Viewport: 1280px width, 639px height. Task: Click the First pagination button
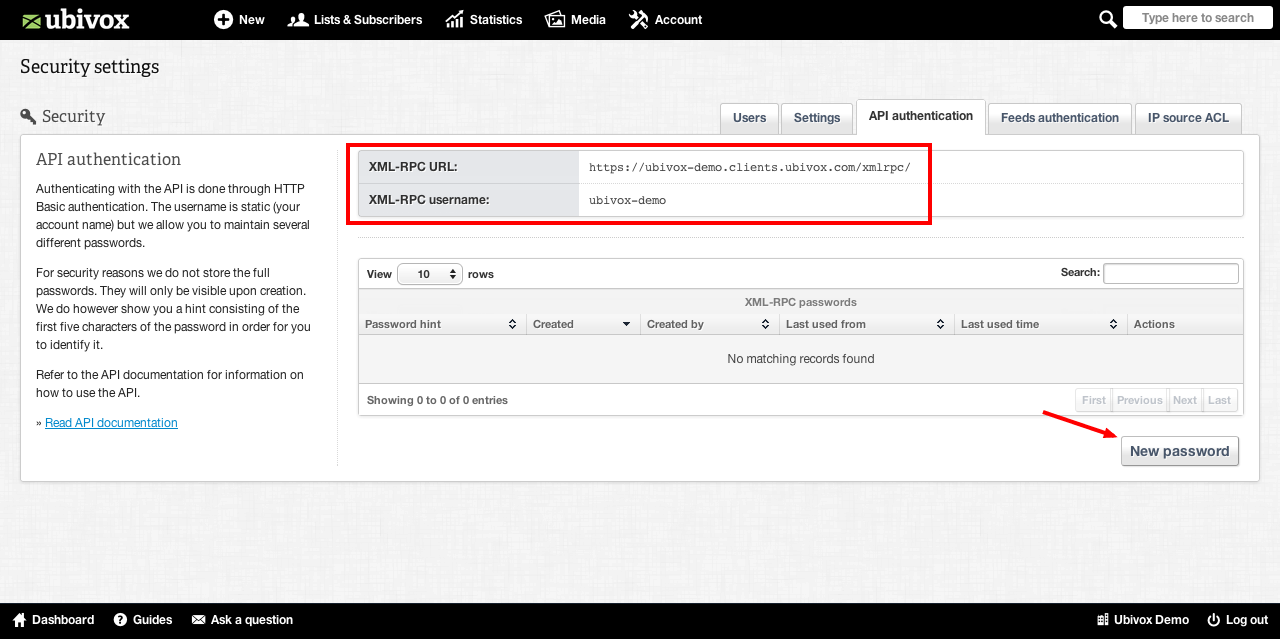click(1094, 400)
